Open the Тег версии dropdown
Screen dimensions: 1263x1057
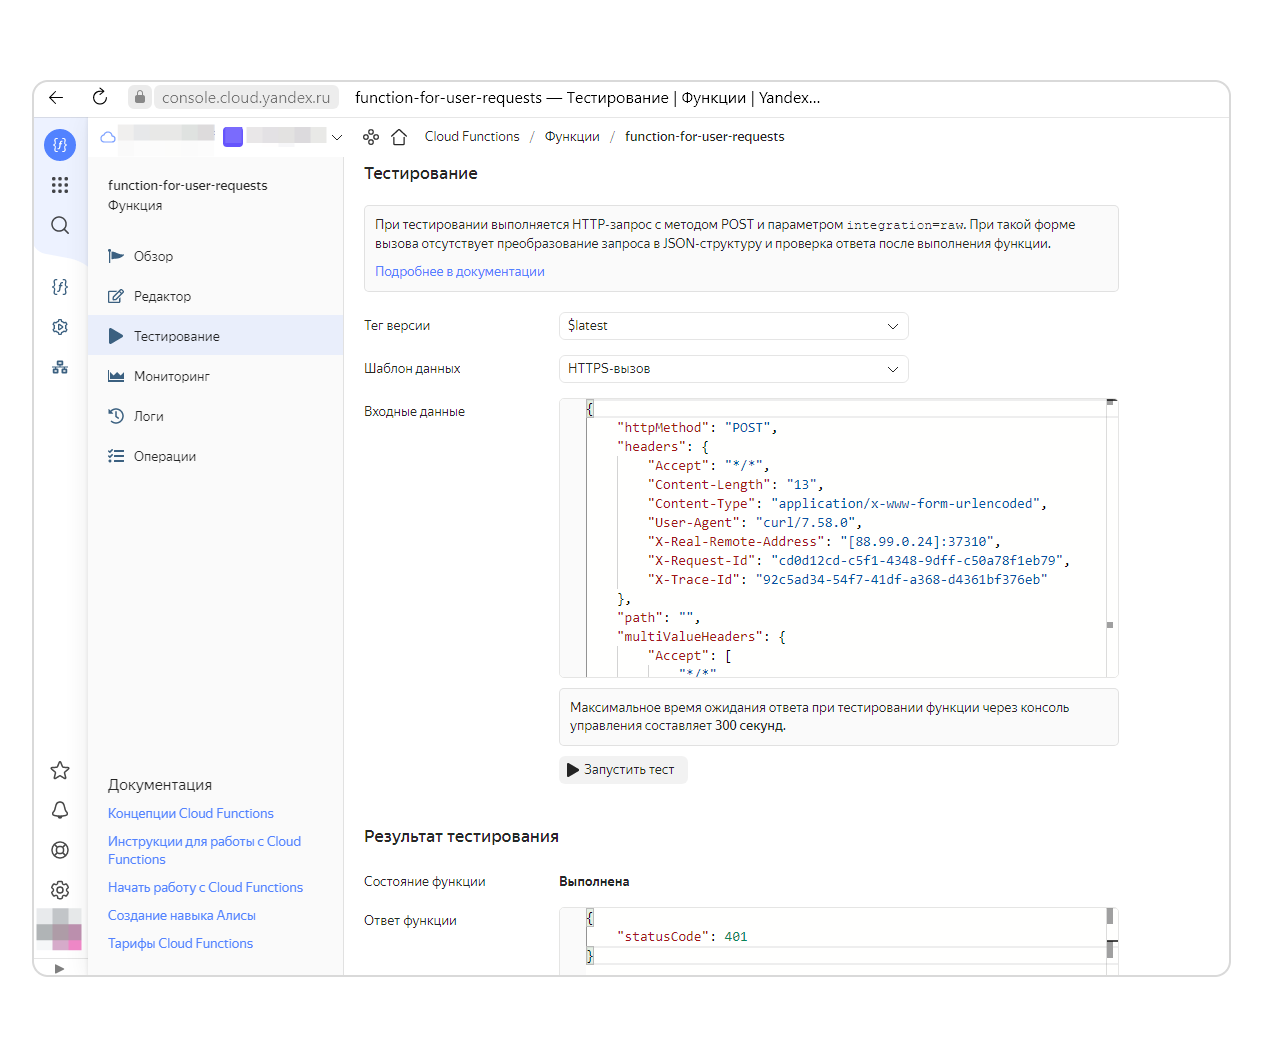734,326
